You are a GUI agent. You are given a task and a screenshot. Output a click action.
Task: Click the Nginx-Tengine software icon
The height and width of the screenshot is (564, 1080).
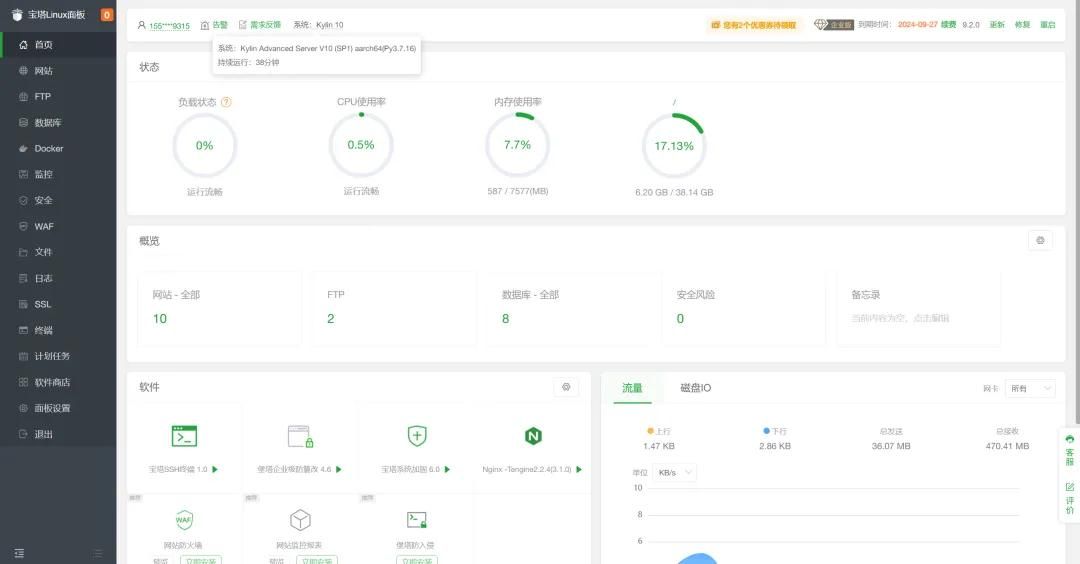click(533, 436)
